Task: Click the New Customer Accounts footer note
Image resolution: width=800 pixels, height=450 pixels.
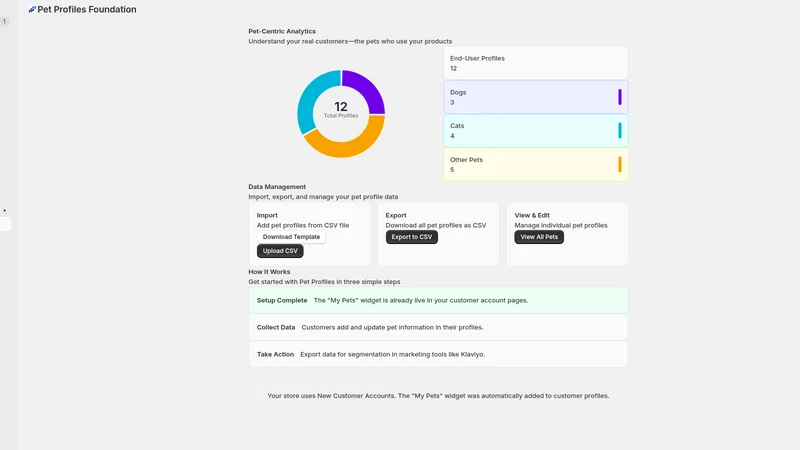Action: tap(438, 395)
